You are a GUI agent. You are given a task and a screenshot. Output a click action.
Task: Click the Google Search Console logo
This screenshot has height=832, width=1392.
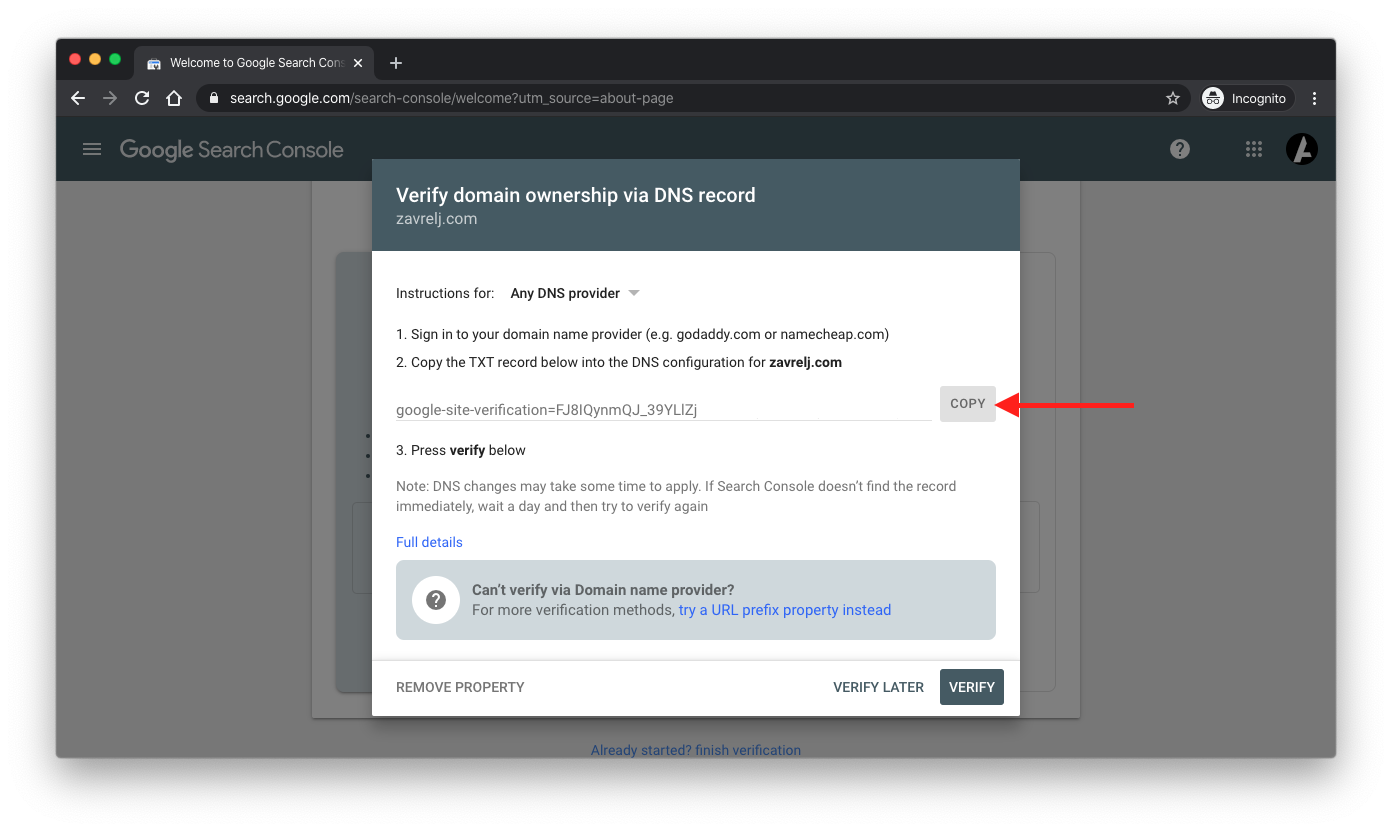pyautogui.click(x=231, y=150)
